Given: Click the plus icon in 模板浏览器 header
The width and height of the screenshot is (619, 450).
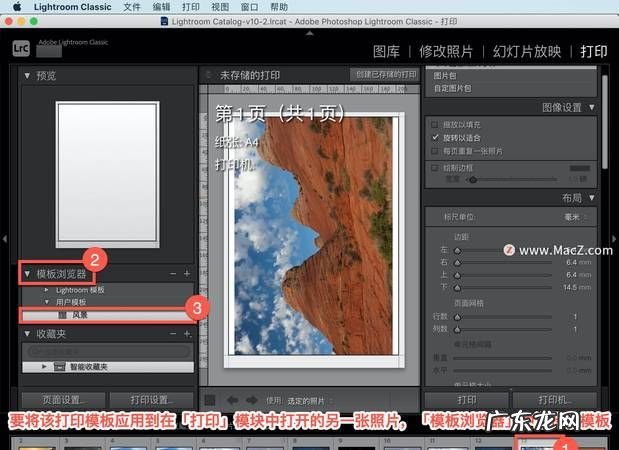Looking at the screenshot, I should 186,273.
